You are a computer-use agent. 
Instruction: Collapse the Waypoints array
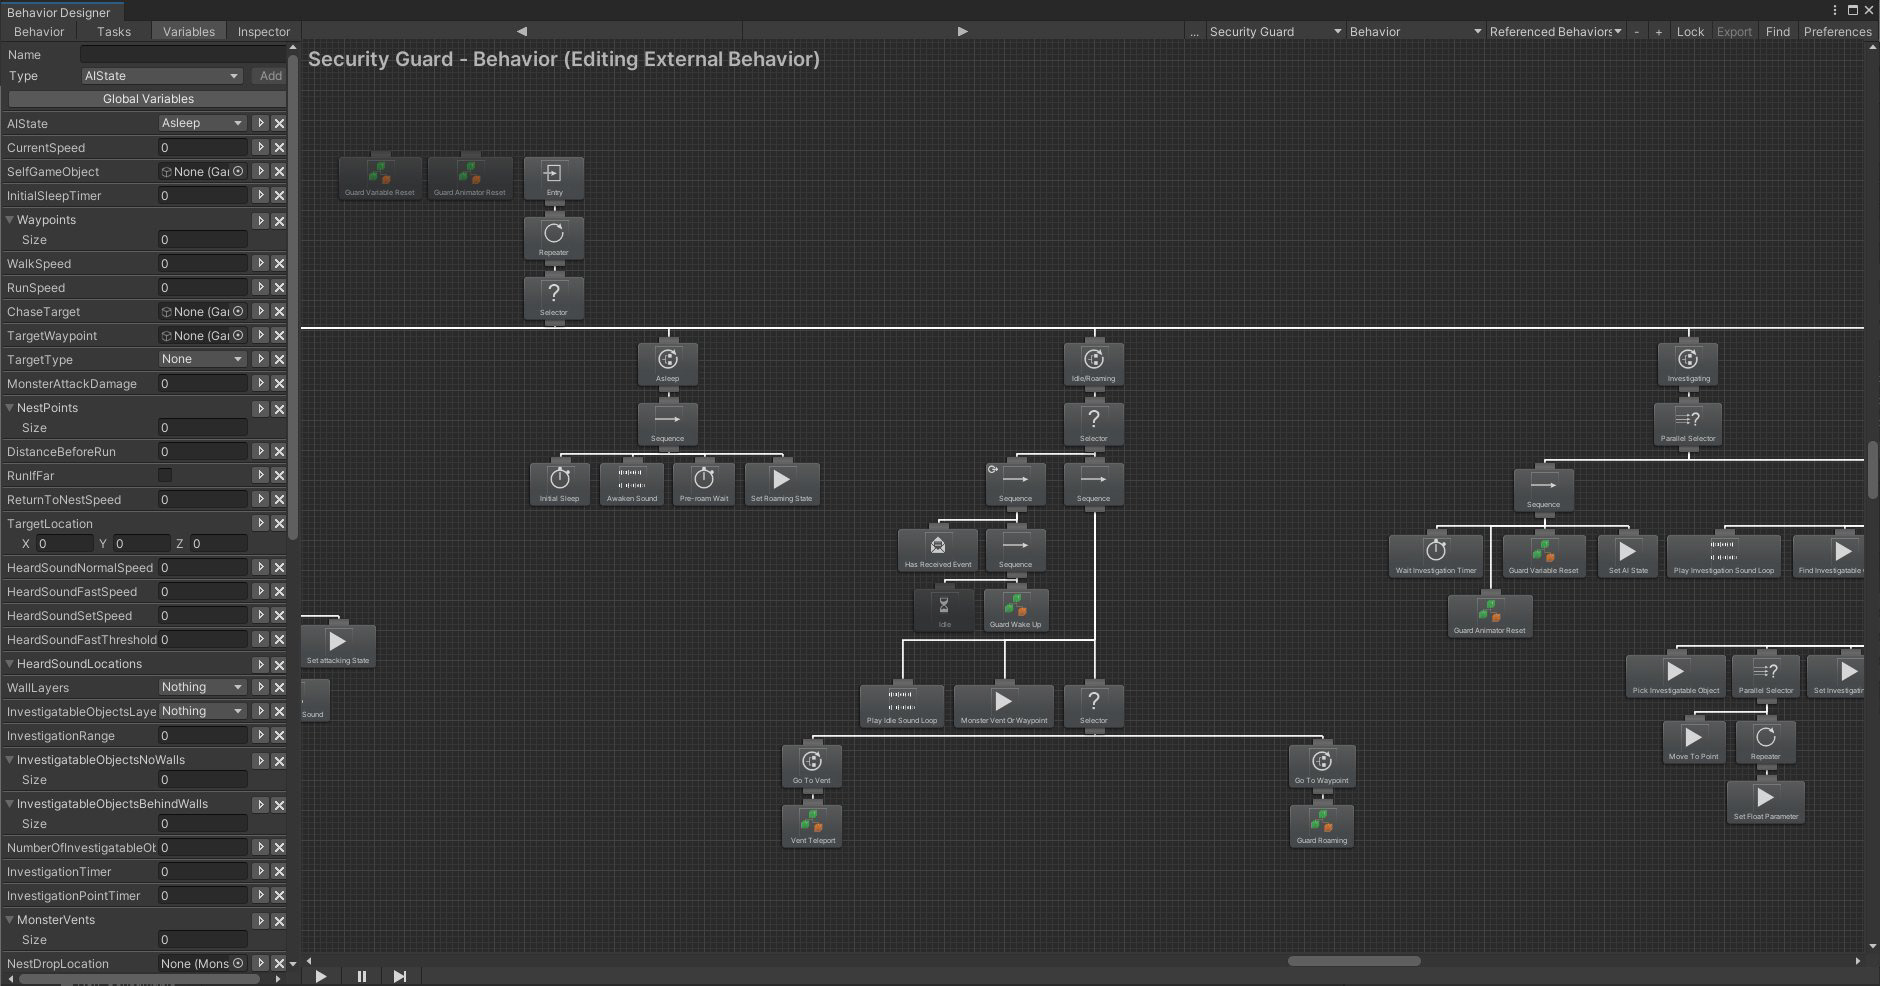(10, 220)
